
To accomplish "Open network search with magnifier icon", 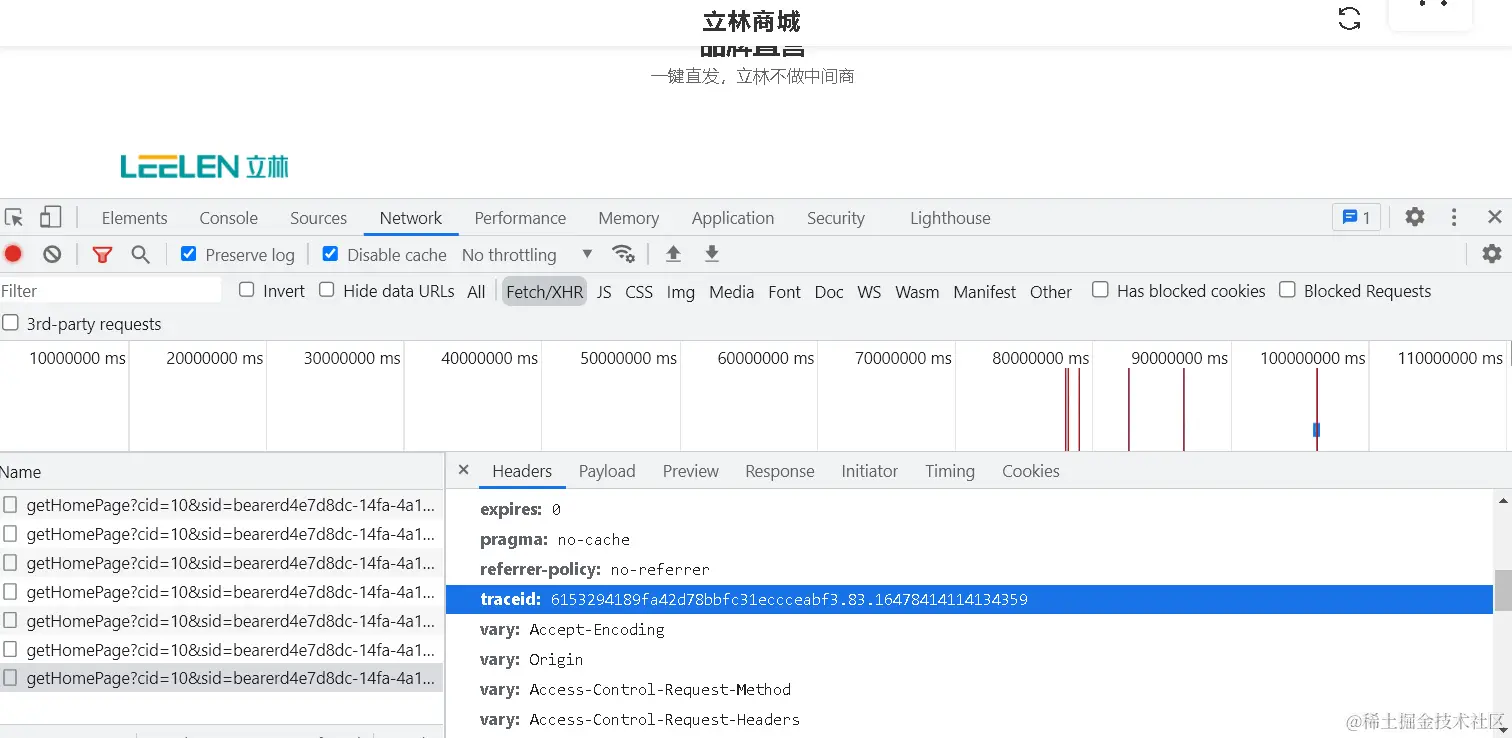I will pyautogui.click(x=141, y=255).
